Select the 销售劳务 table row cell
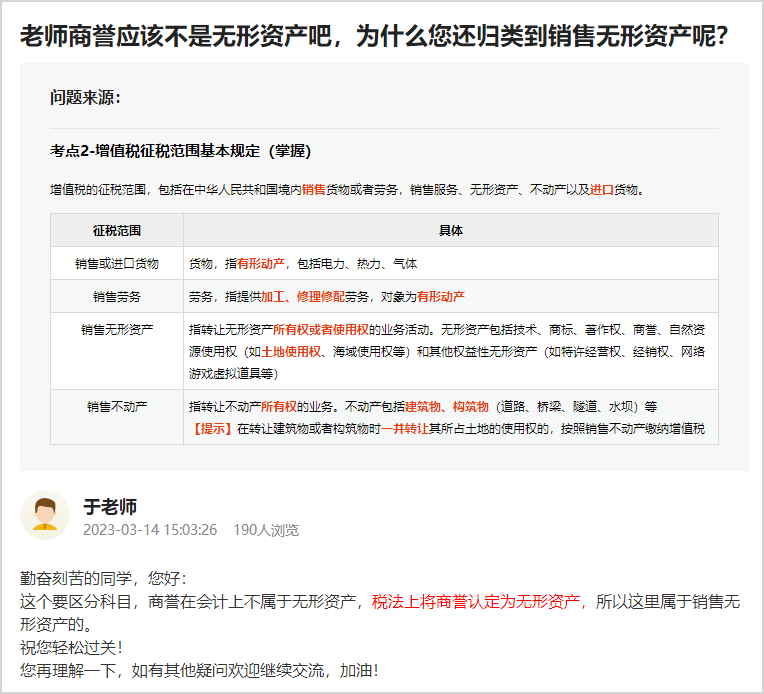Viewport: 764px width, 694px height. [117, 297]
